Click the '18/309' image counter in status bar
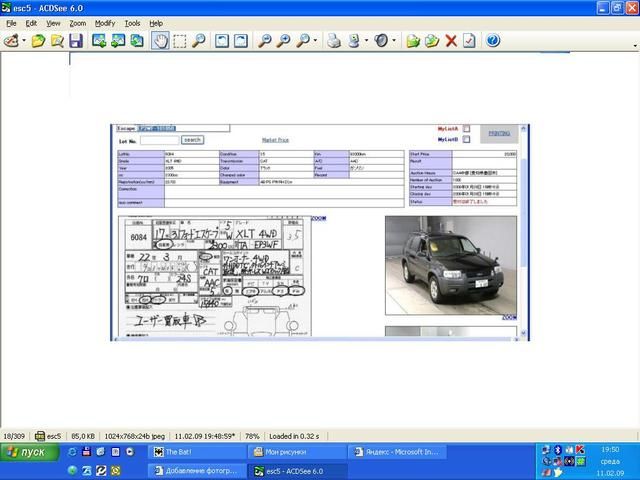The height and width of the screenshot is (480, 640). click(14, 436)
